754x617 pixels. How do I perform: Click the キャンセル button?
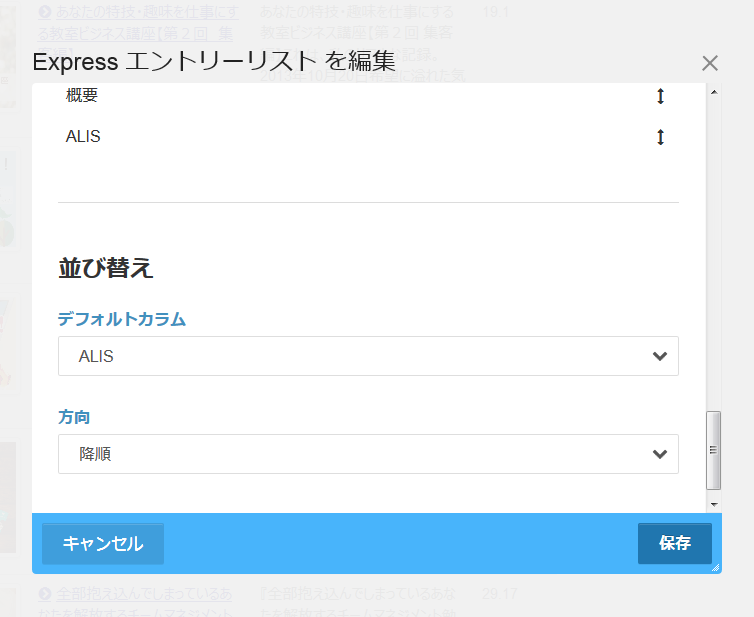tap(103, 544)
